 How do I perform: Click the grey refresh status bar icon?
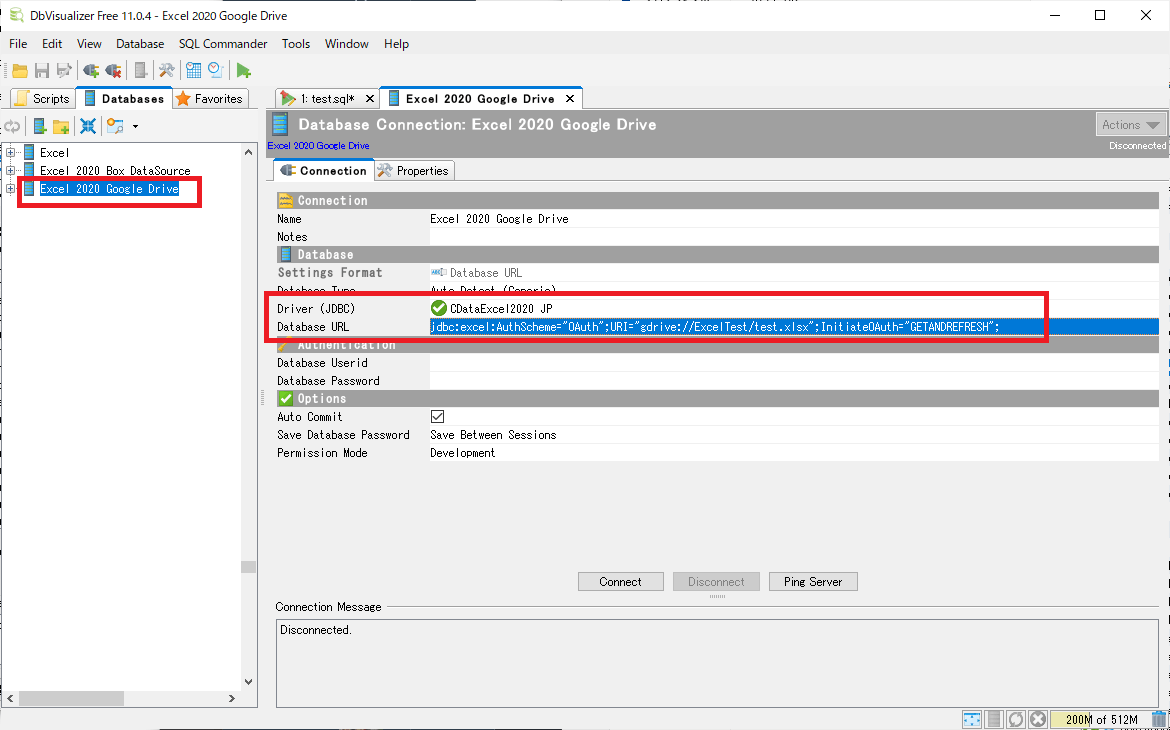(x=1016, y=720)
